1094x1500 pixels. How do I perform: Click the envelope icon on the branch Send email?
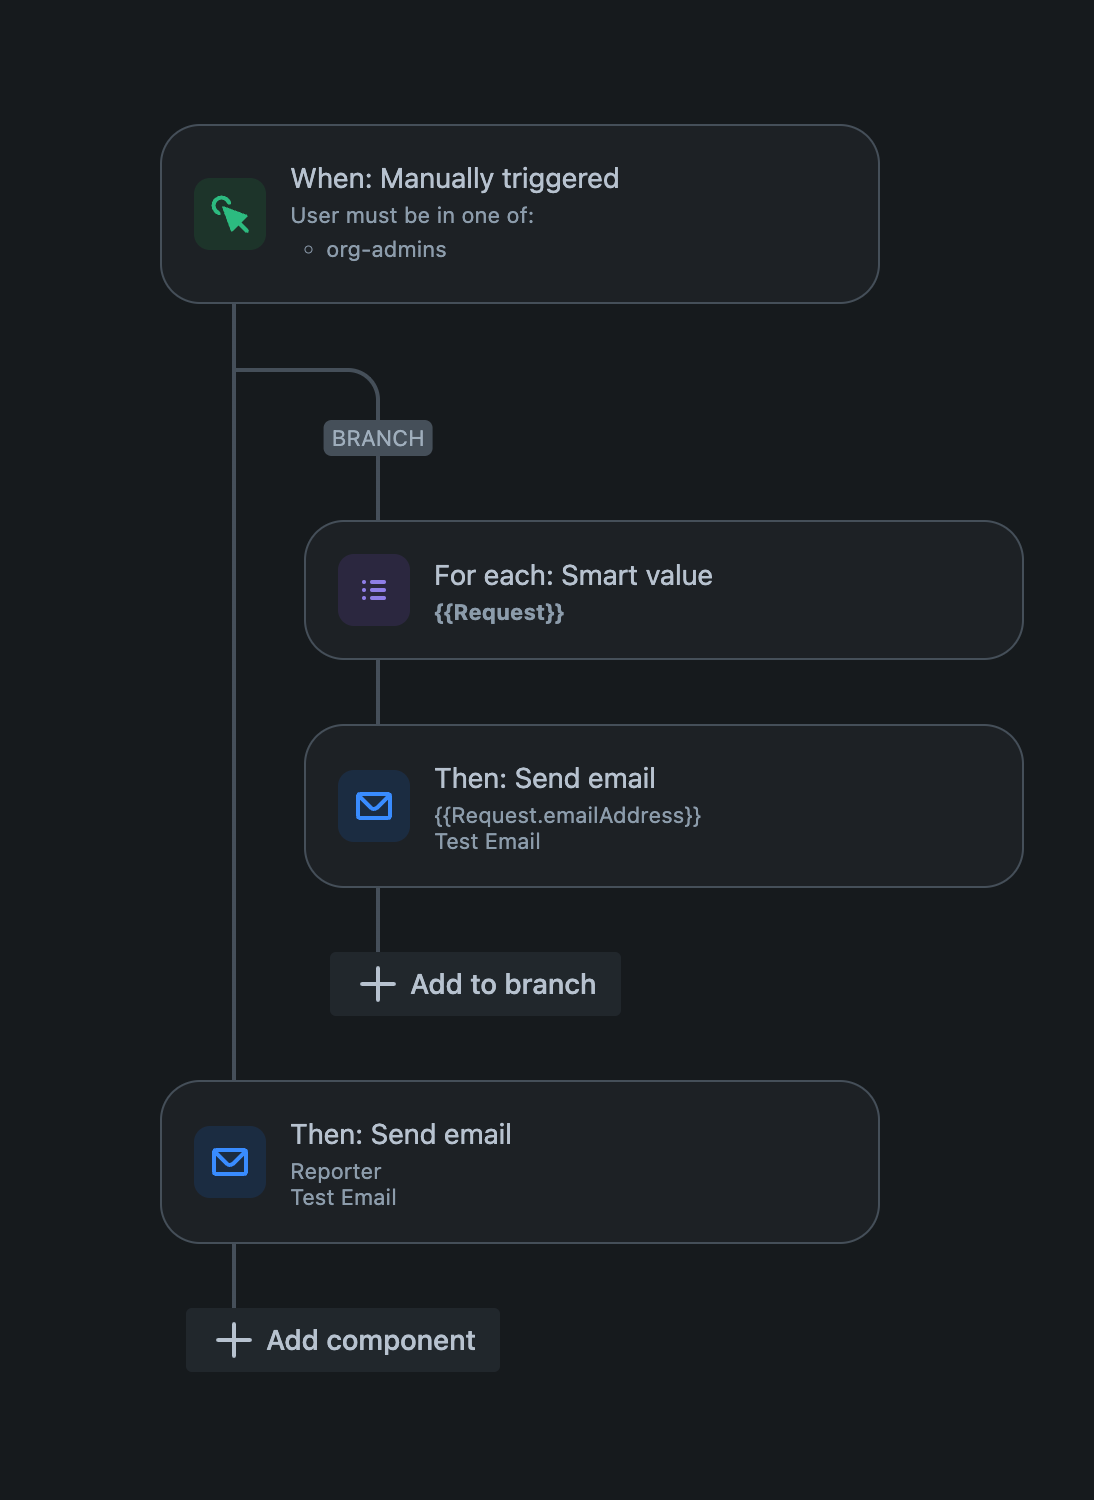pyautogui.click(x=373, y=805)
